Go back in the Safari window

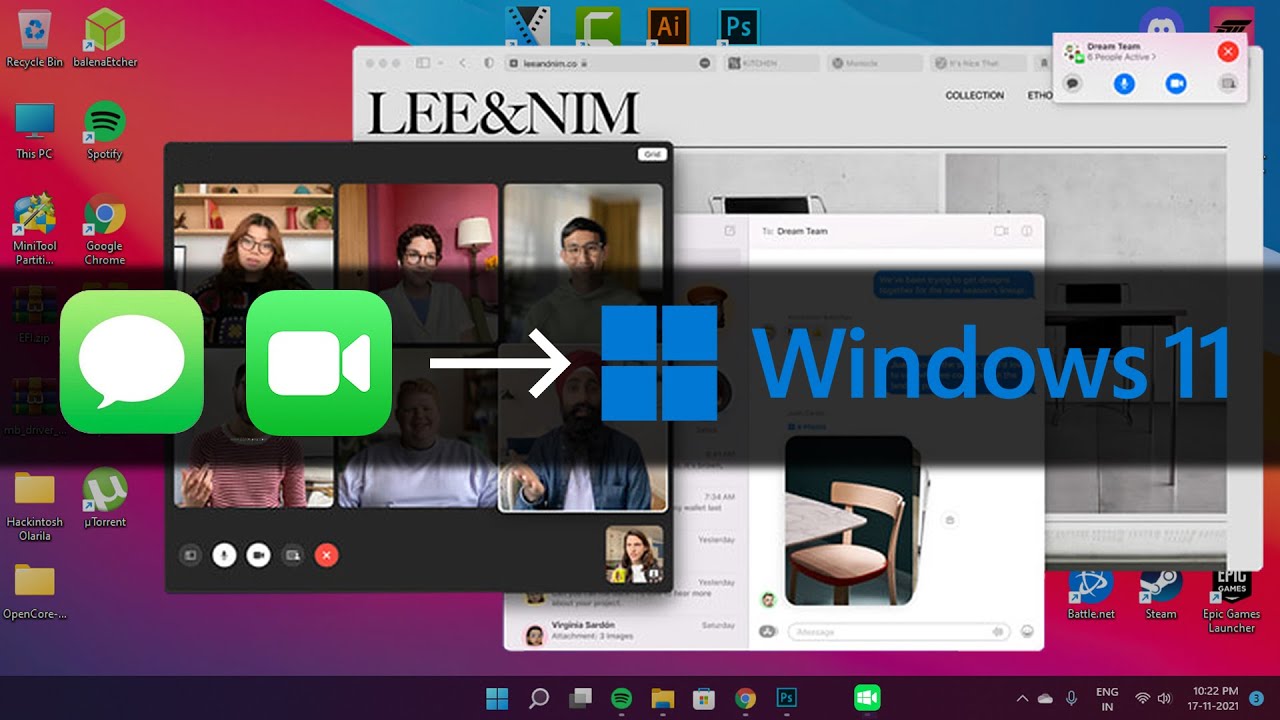coord(462,63)
